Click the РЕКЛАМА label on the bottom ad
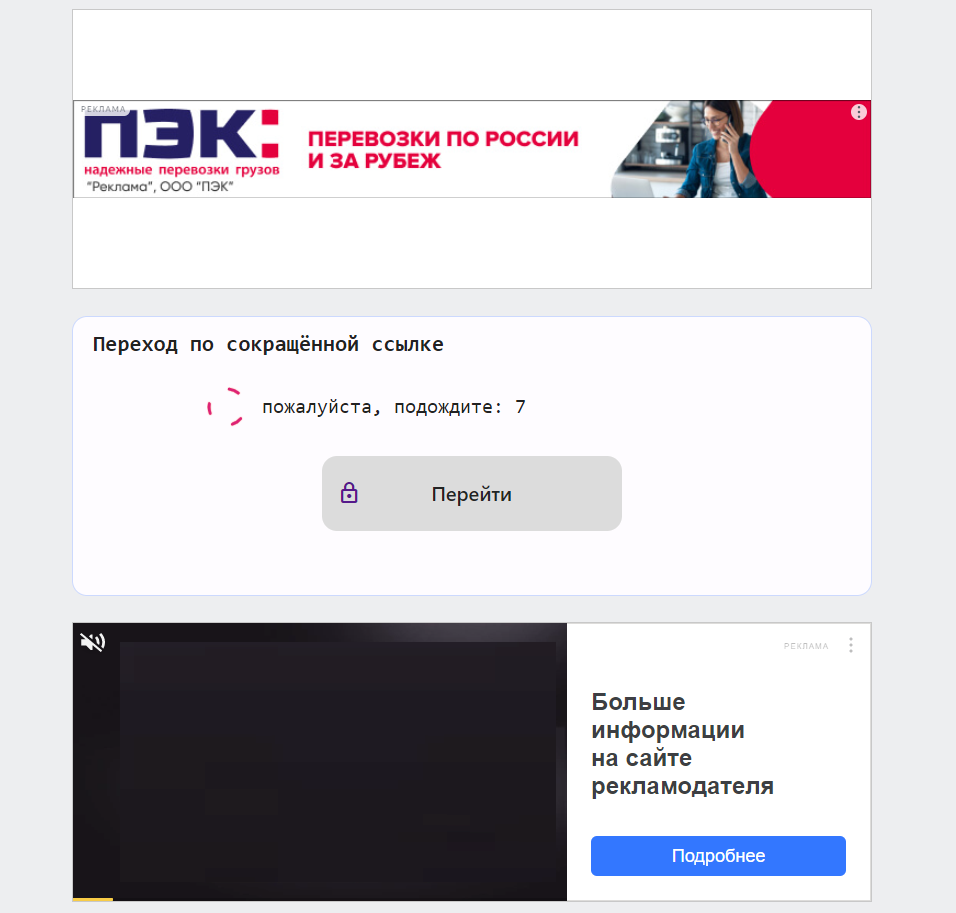 pos(806,646)
